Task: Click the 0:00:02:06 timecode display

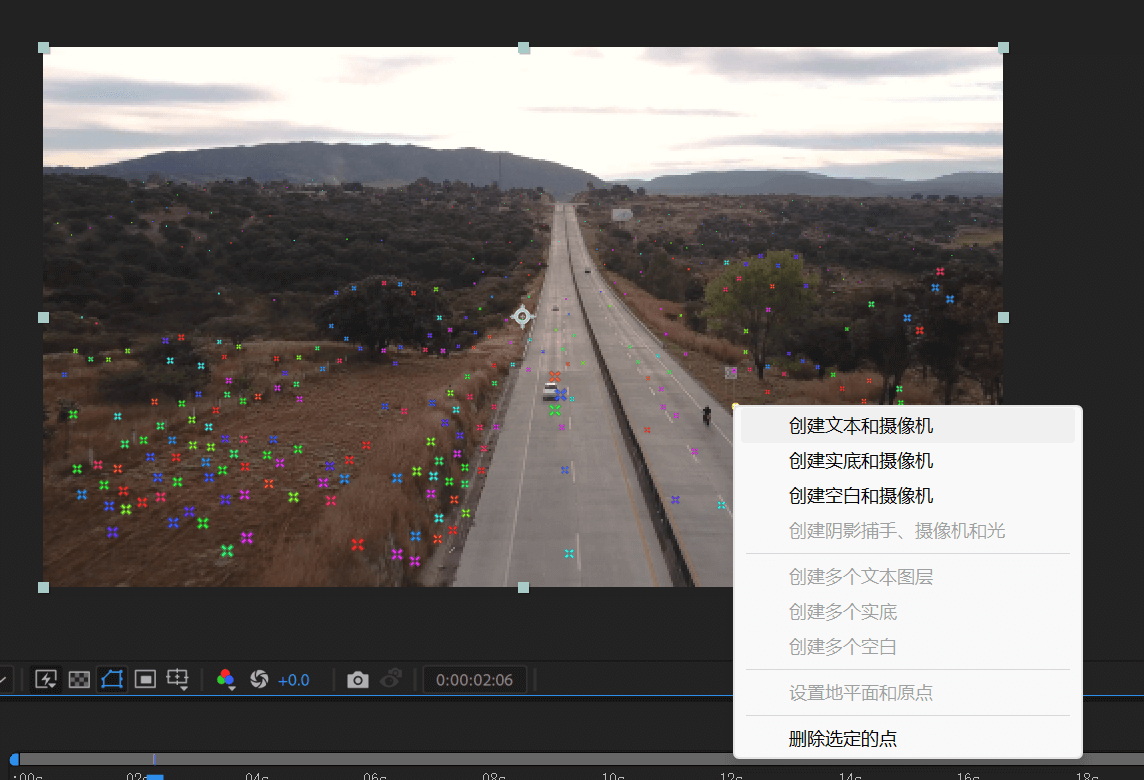Action: pyautogui.click(x=474, y=680)
